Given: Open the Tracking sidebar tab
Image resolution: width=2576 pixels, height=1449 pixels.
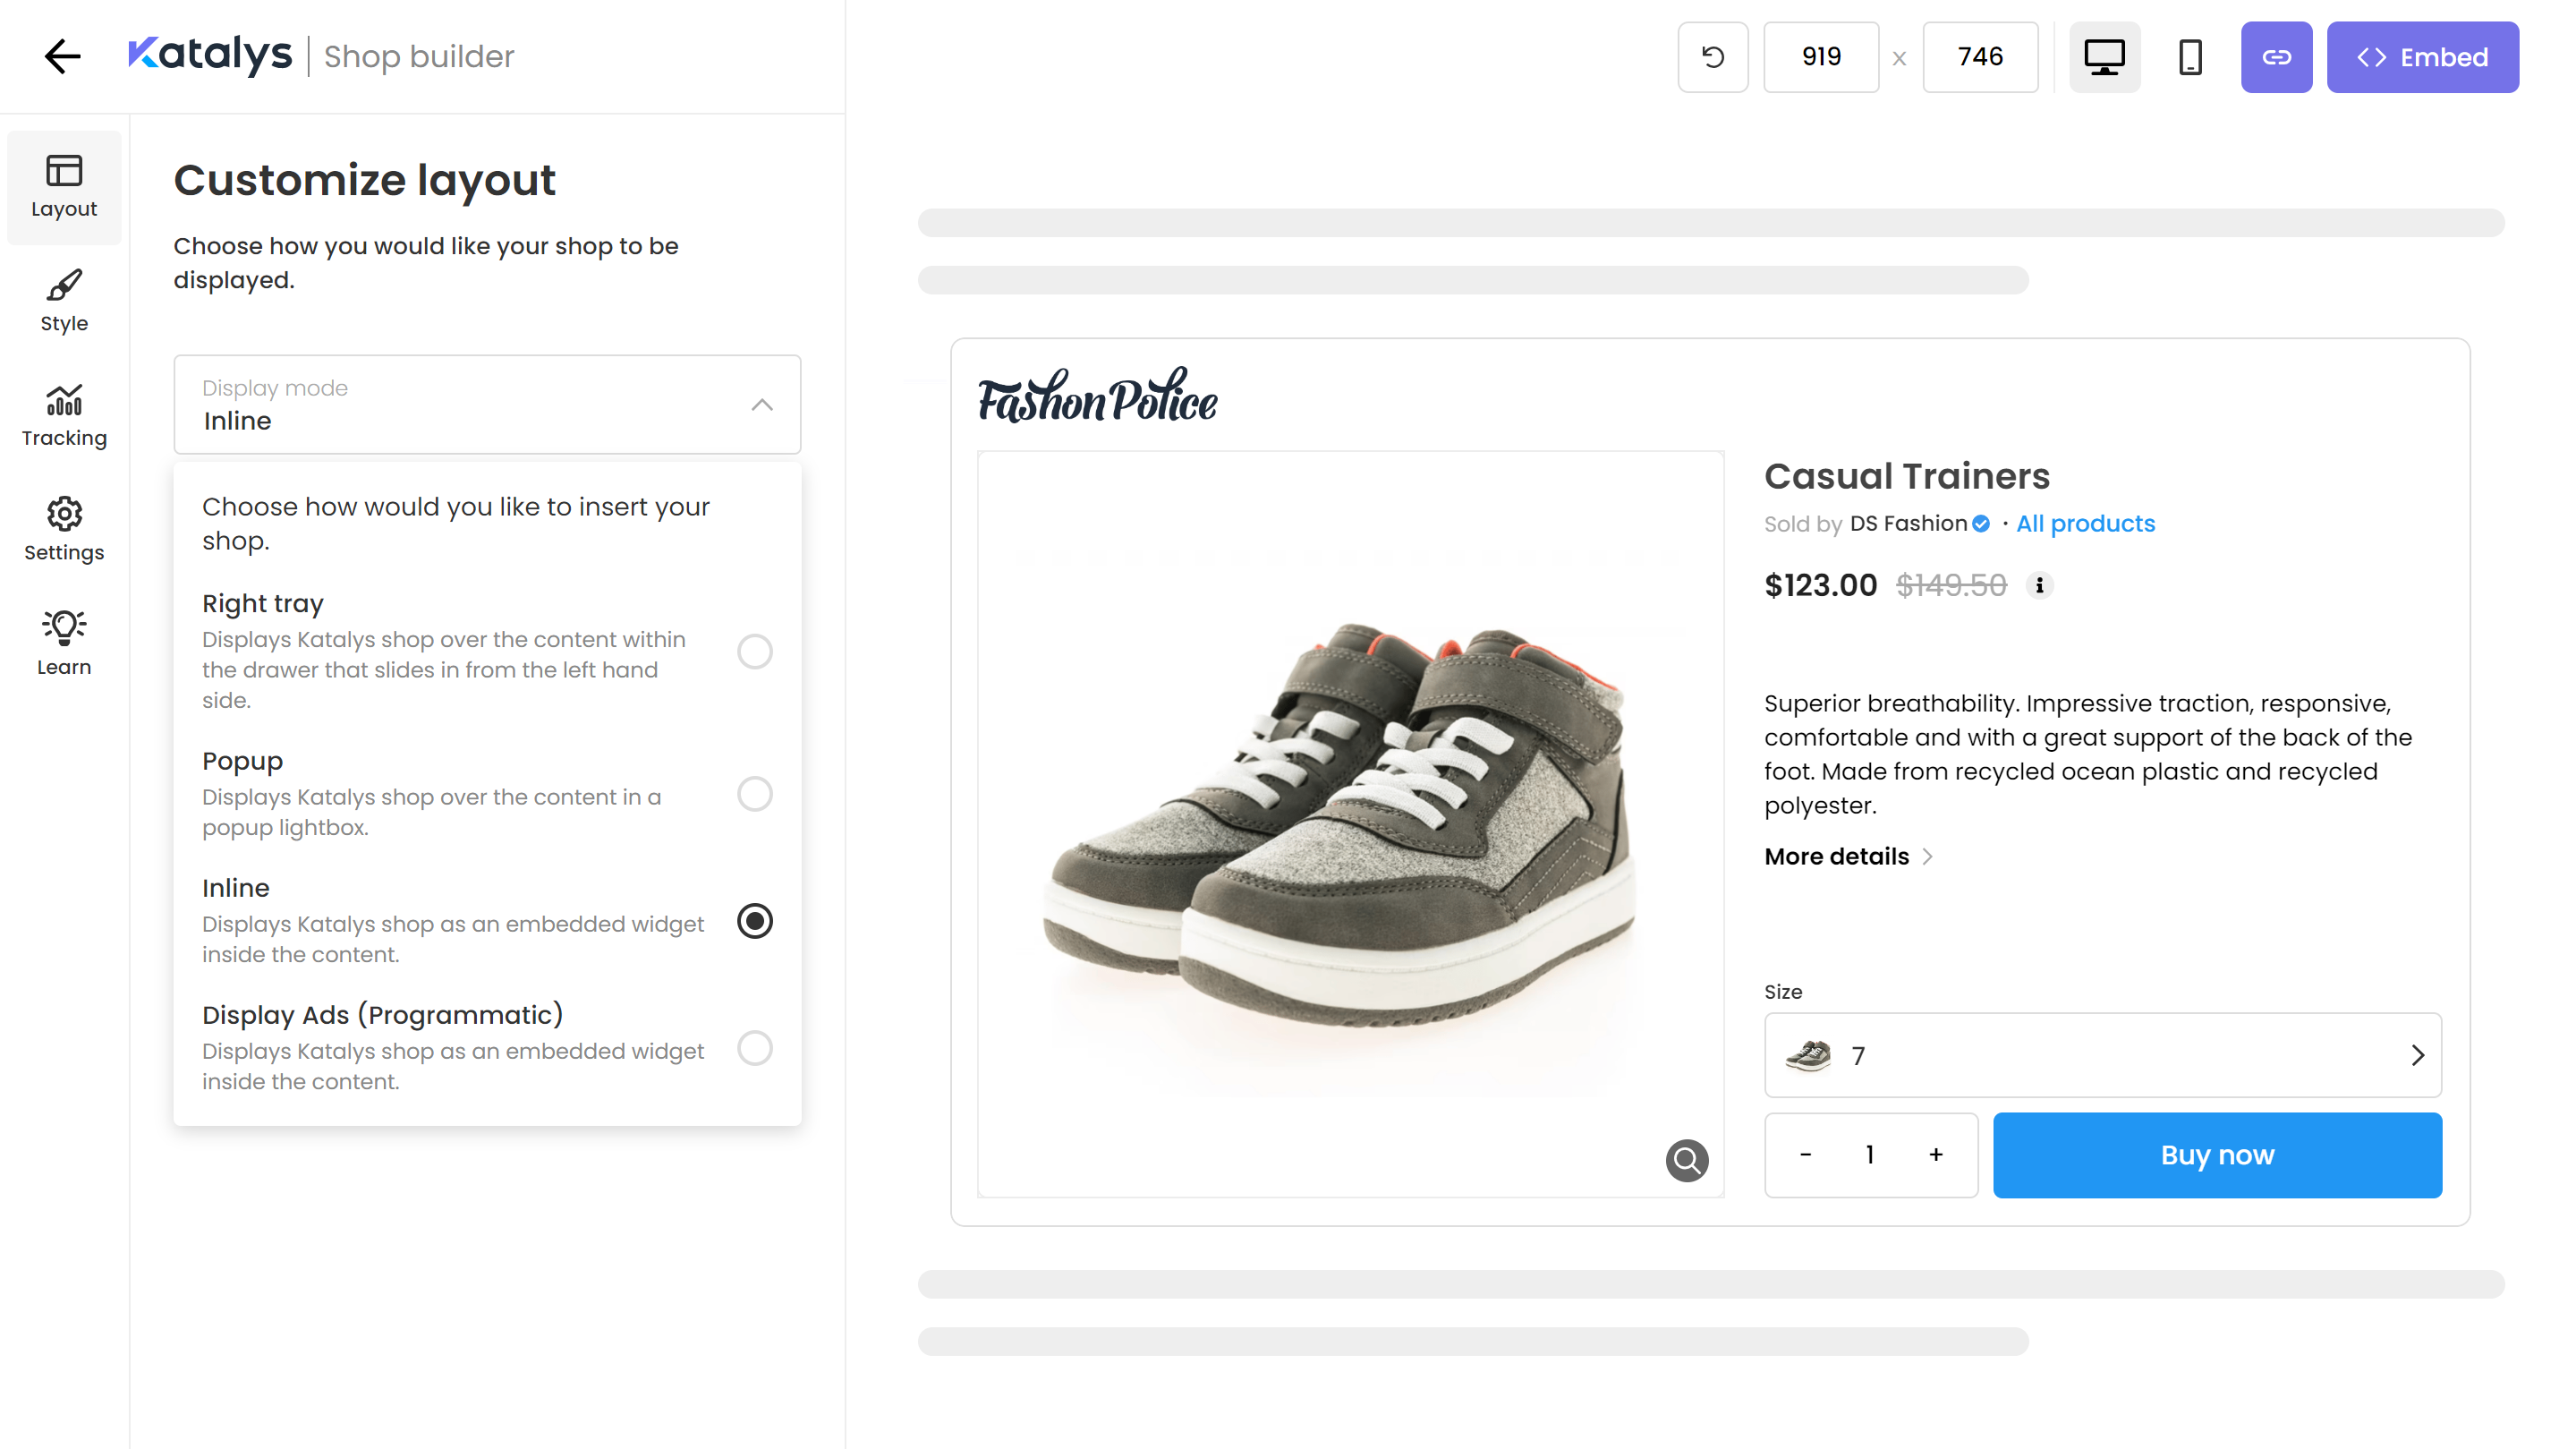Looking at the screenshot, I should 64,416.
